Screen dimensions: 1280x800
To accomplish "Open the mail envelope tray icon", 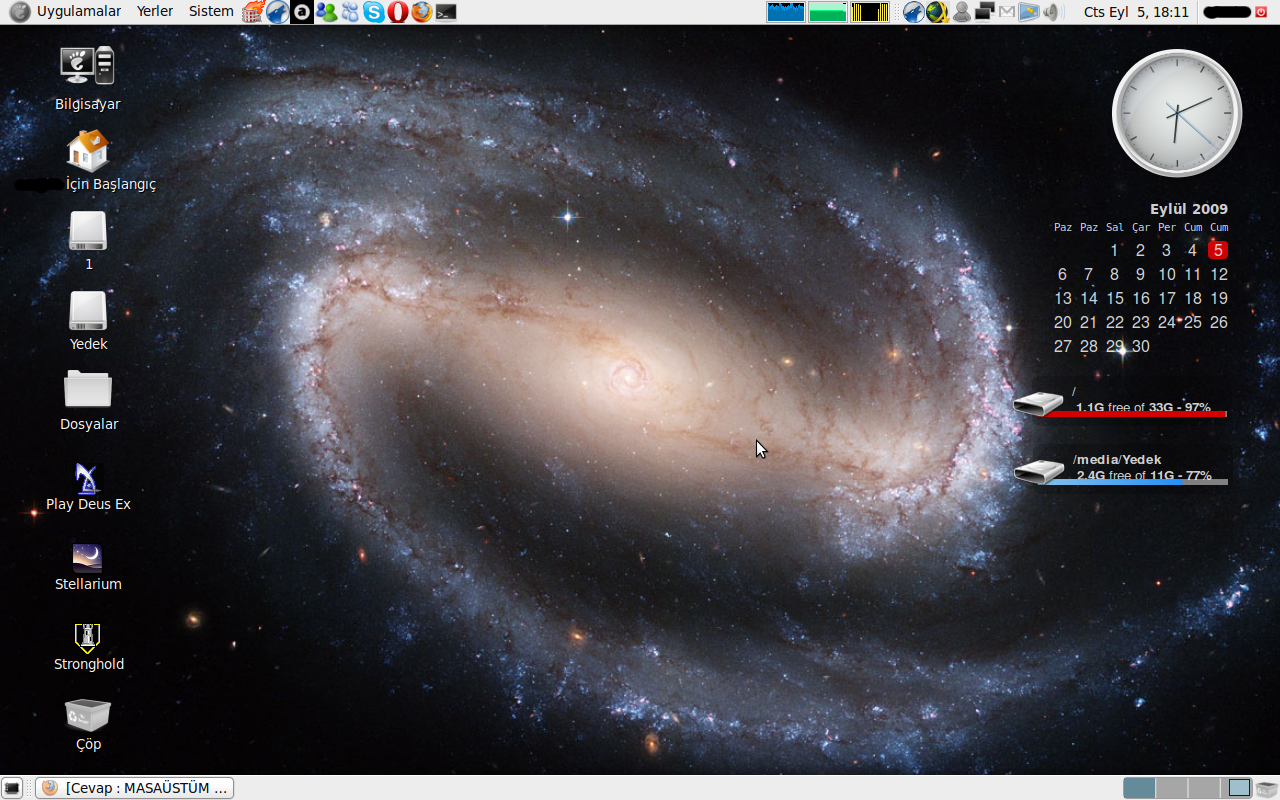I will pos(1006,12).
